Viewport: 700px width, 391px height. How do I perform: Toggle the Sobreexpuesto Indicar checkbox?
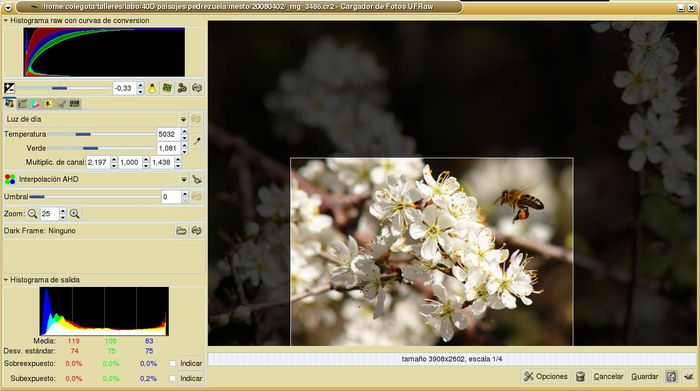[173, 364]
